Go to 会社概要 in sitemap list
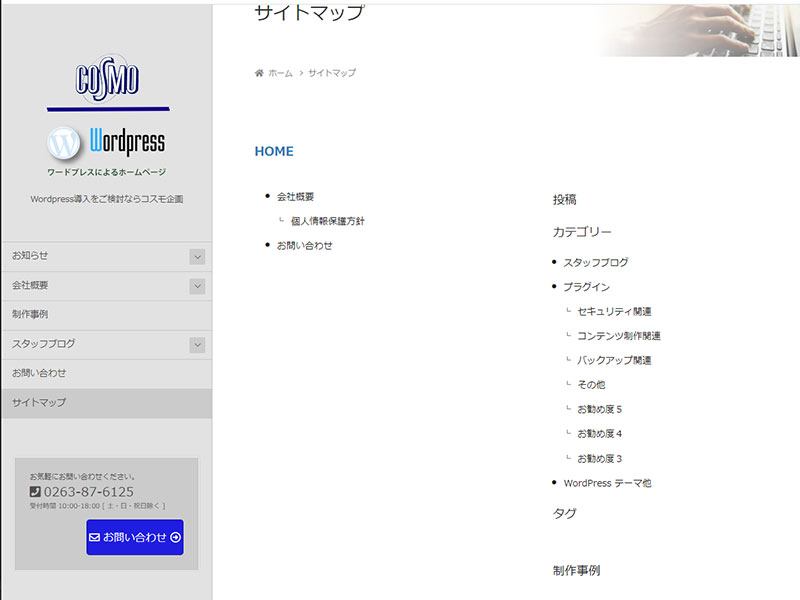800x600 pixels. [302, 197]
